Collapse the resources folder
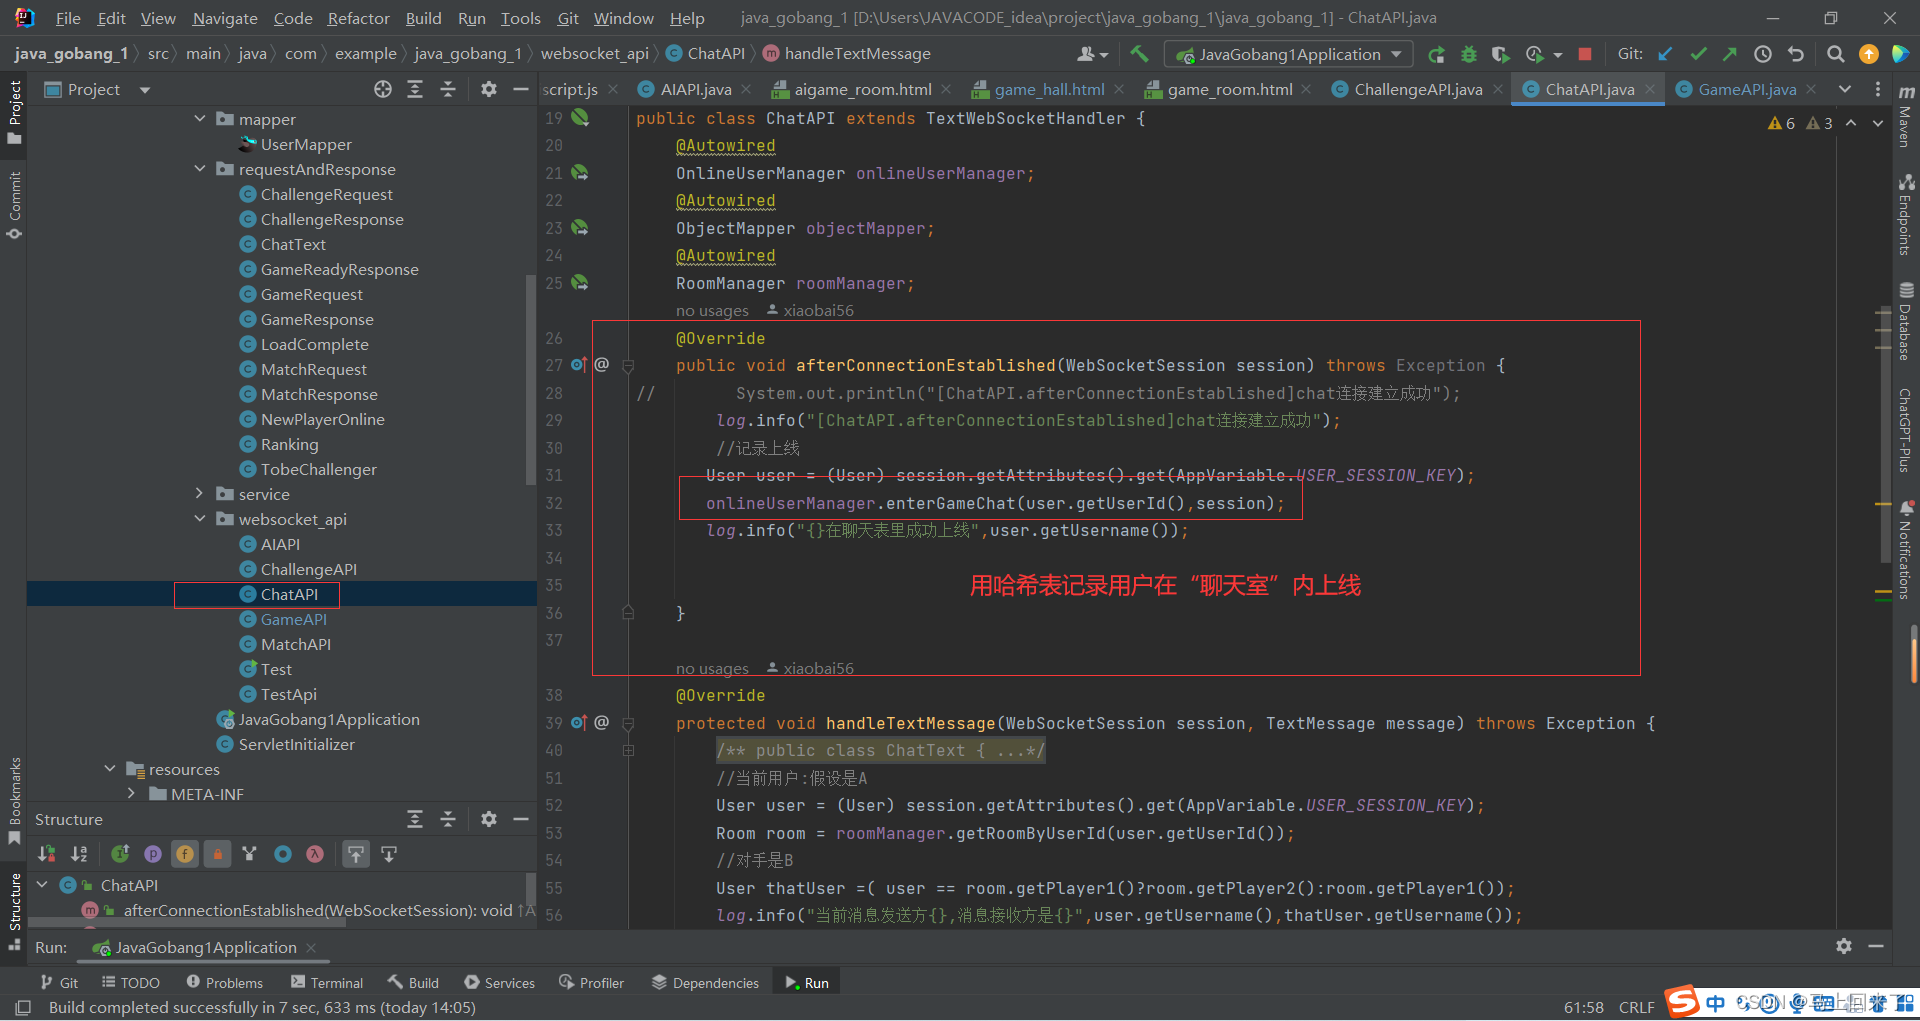Screen dimensions: 1920x1021 (110, 769)
